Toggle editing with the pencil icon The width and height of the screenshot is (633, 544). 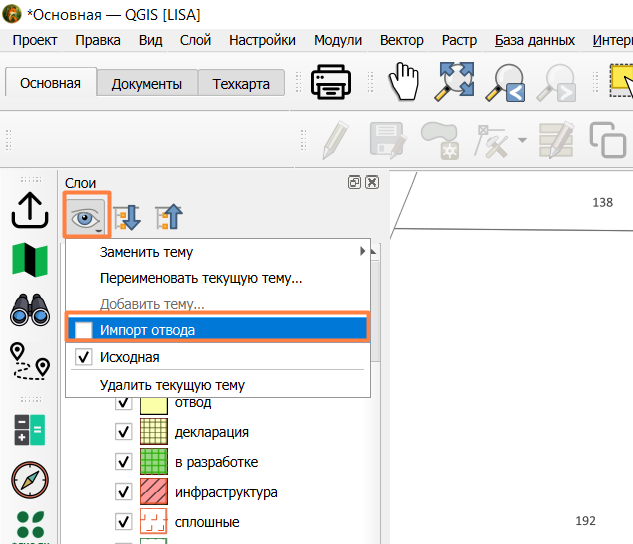pyautogui.click(x=335, y=140)
